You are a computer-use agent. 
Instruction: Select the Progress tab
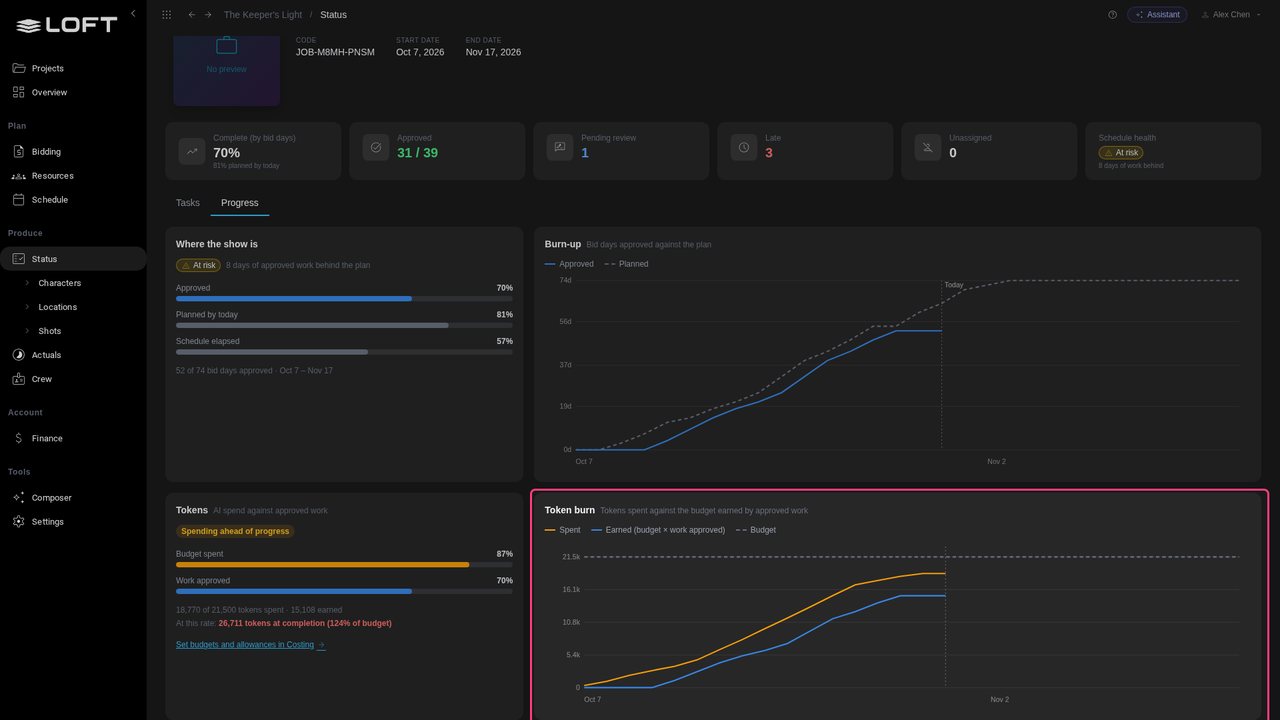point(240,203)
